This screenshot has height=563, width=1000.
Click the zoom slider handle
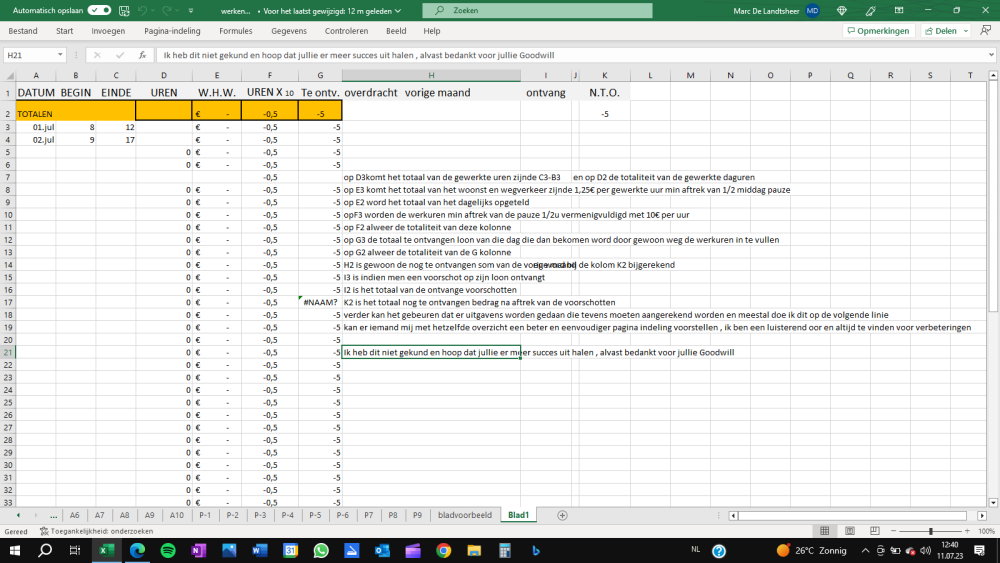tap(930, 531)
